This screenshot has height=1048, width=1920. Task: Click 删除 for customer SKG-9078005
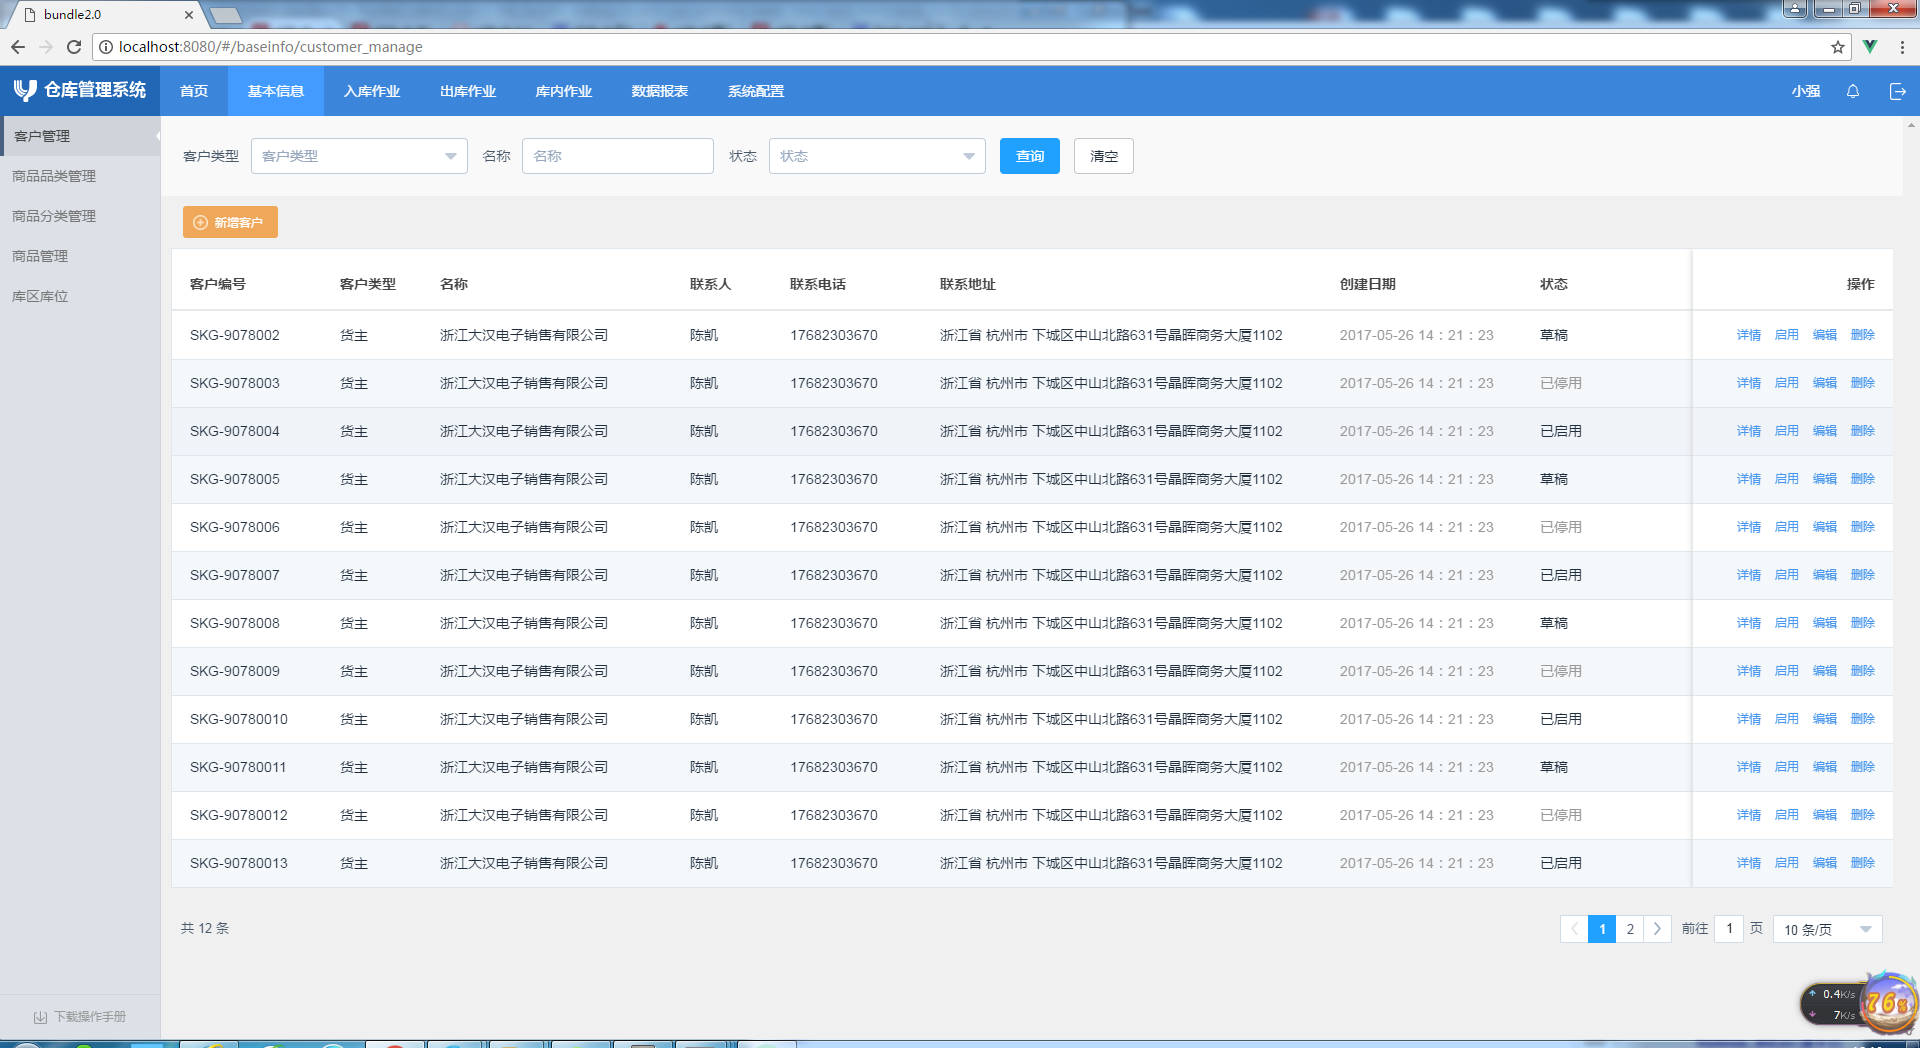pos(1863,479)
